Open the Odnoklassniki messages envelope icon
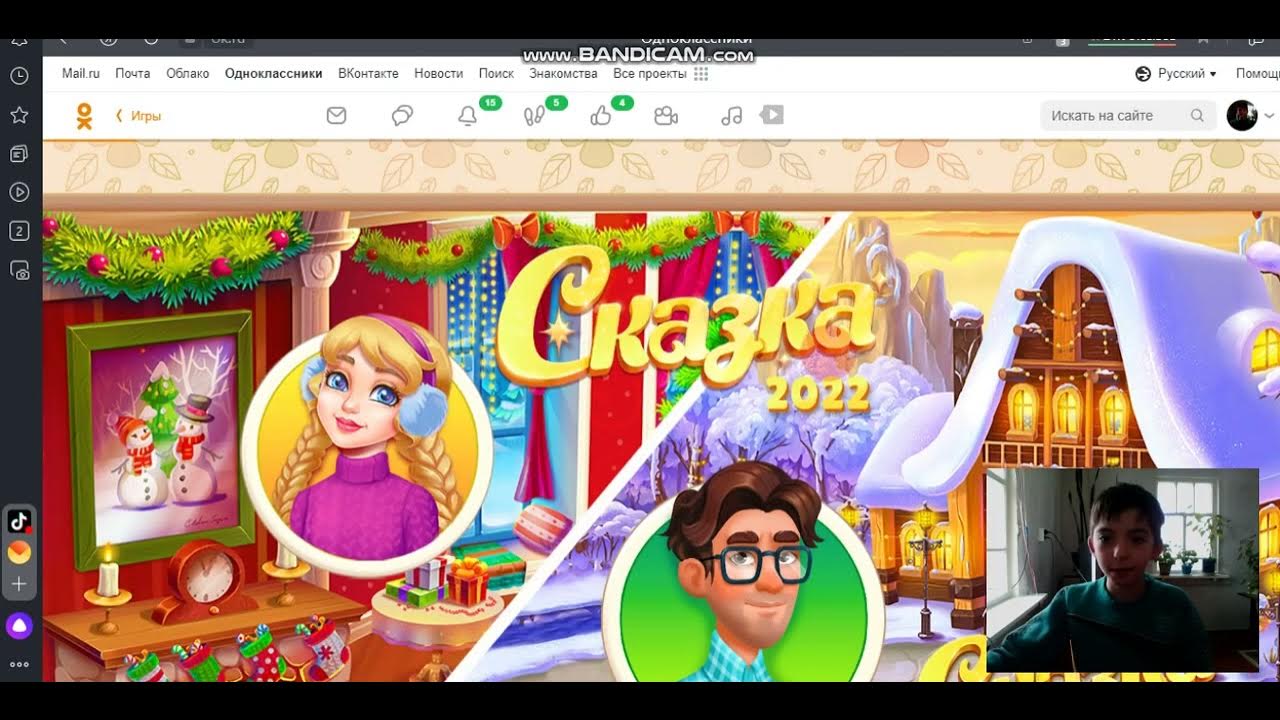Screen dimensions: 1280x720 click(336, 116)
